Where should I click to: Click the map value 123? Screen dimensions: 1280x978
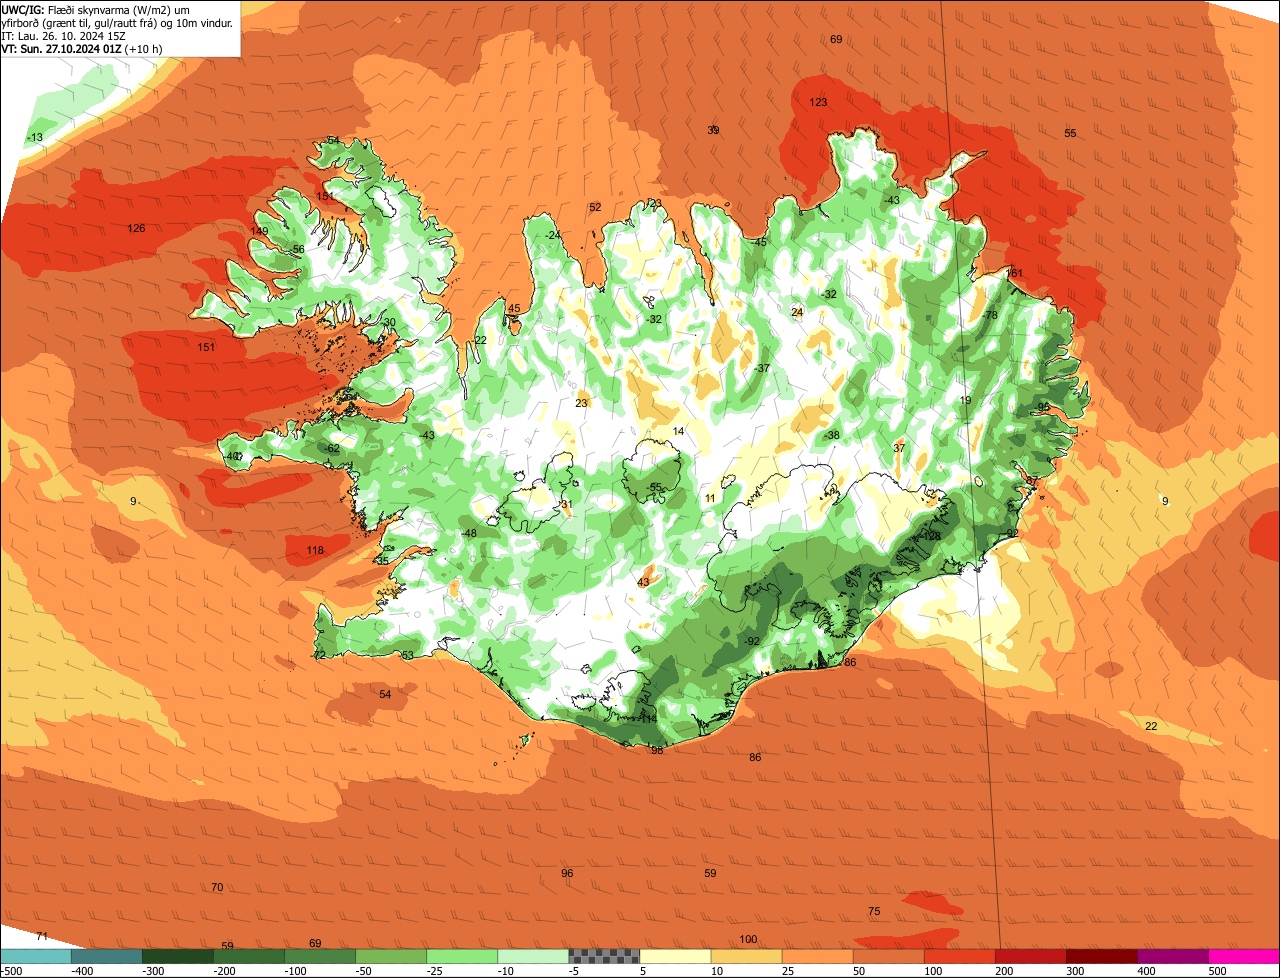(x=818, y=103)
